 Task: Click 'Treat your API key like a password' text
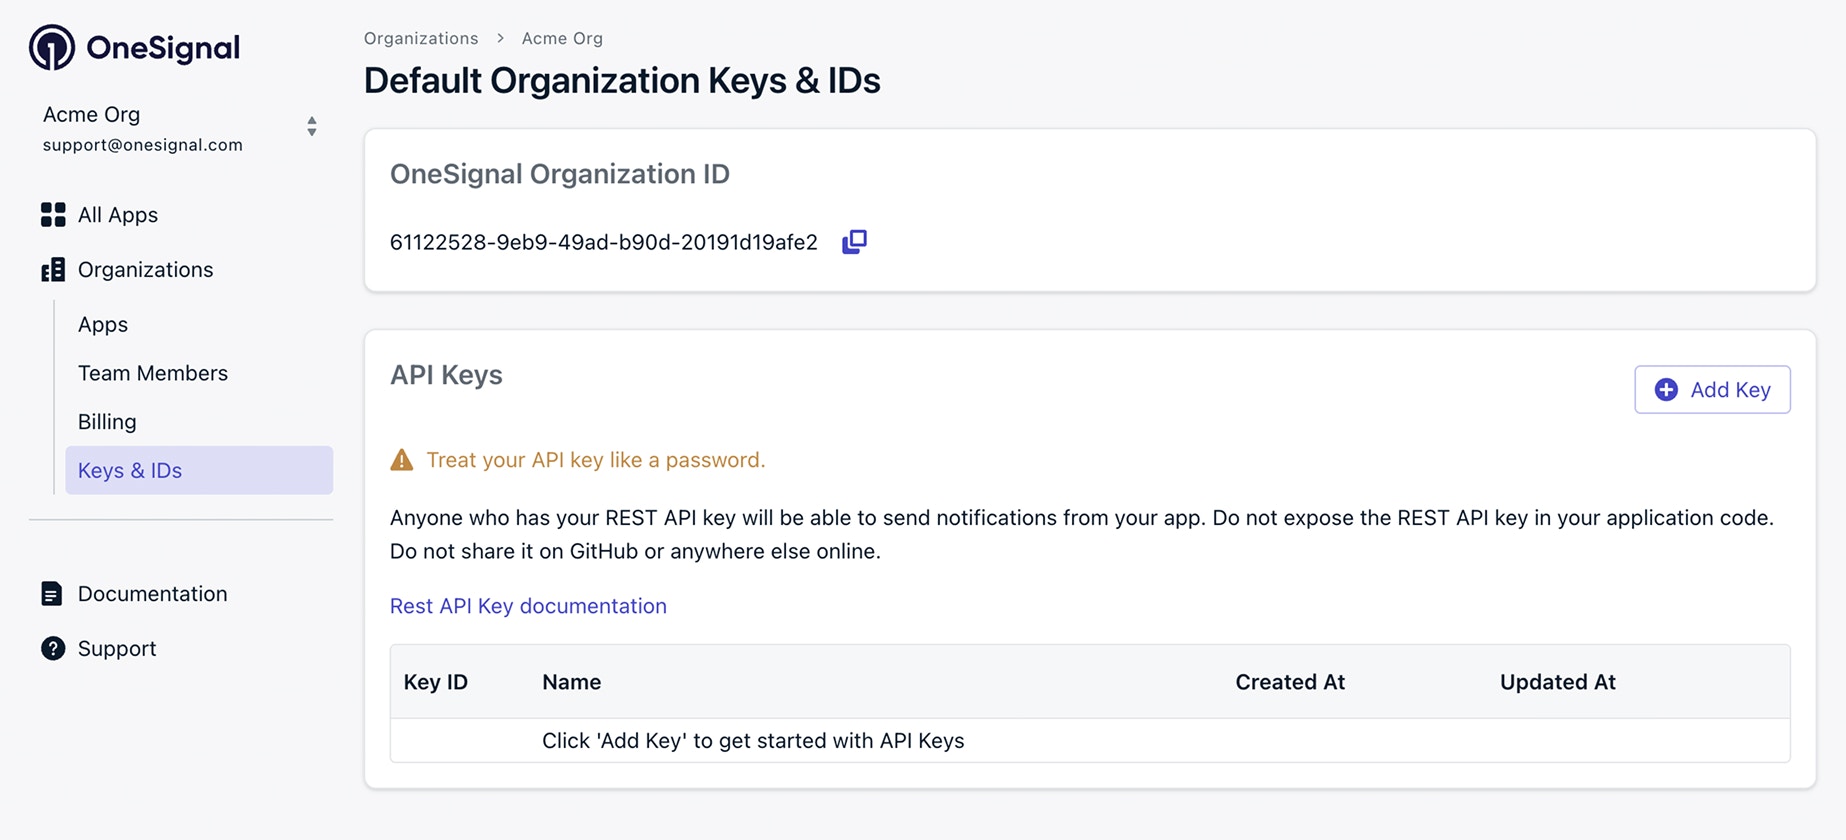click(x=596, y=460)
